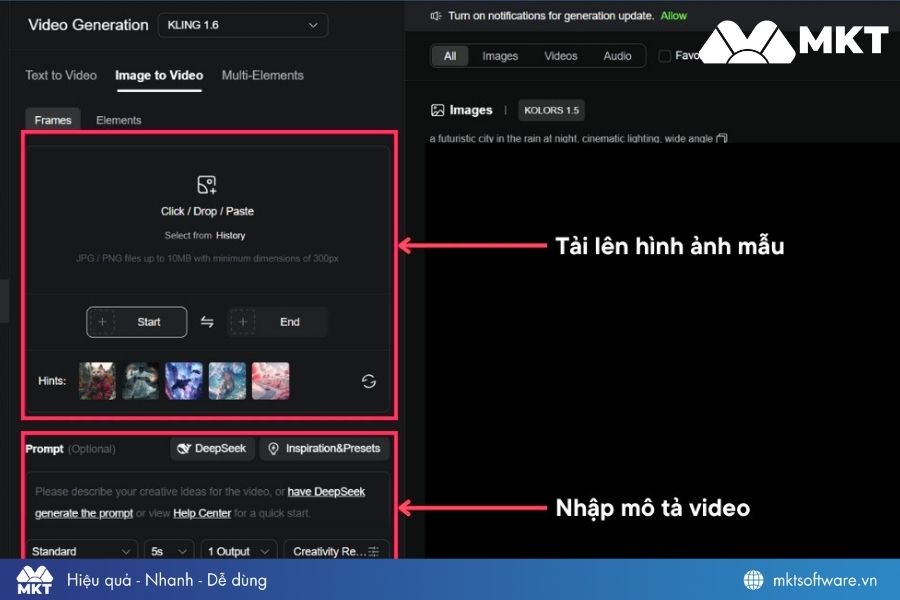900x600 pixels.
Task: Switch to the Text to Video tab
Action: [60, 75]
